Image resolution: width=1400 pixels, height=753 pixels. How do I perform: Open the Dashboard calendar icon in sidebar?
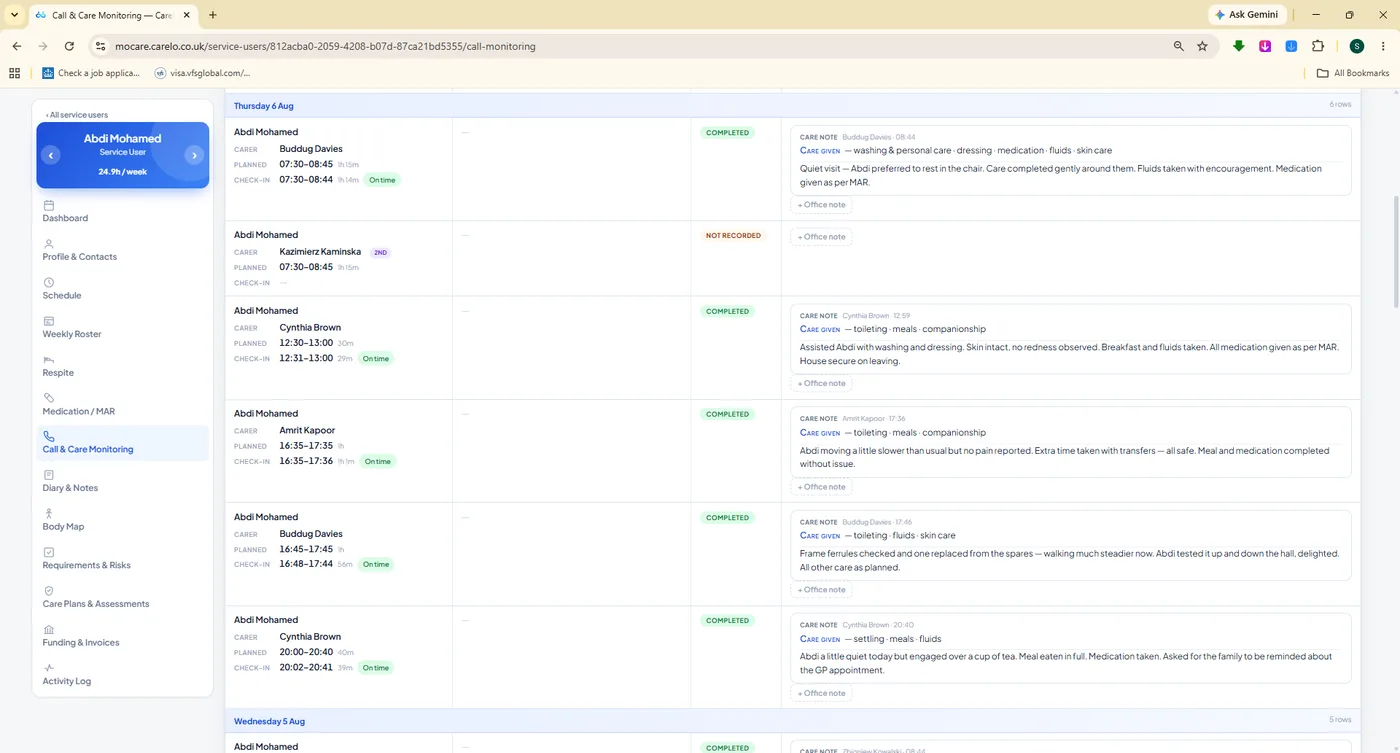coord(48,205)
